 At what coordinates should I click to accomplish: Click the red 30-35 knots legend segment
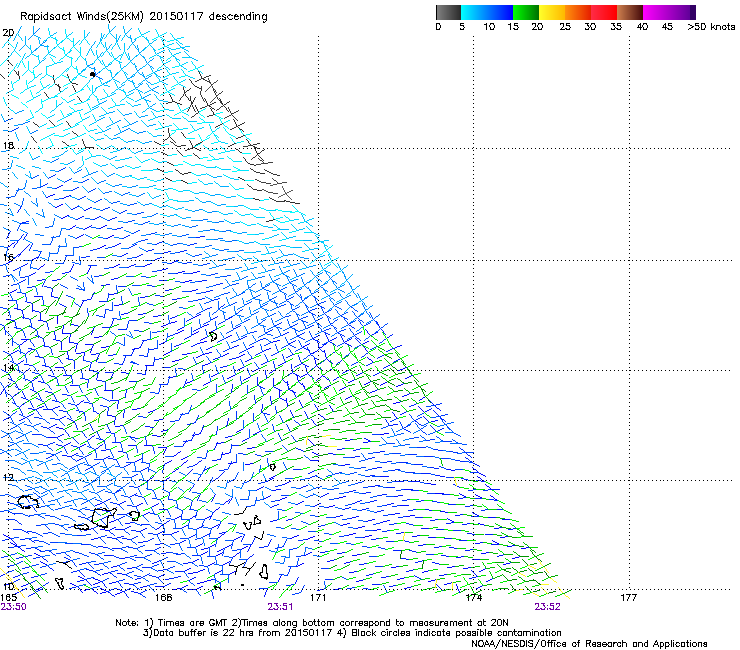604,12
